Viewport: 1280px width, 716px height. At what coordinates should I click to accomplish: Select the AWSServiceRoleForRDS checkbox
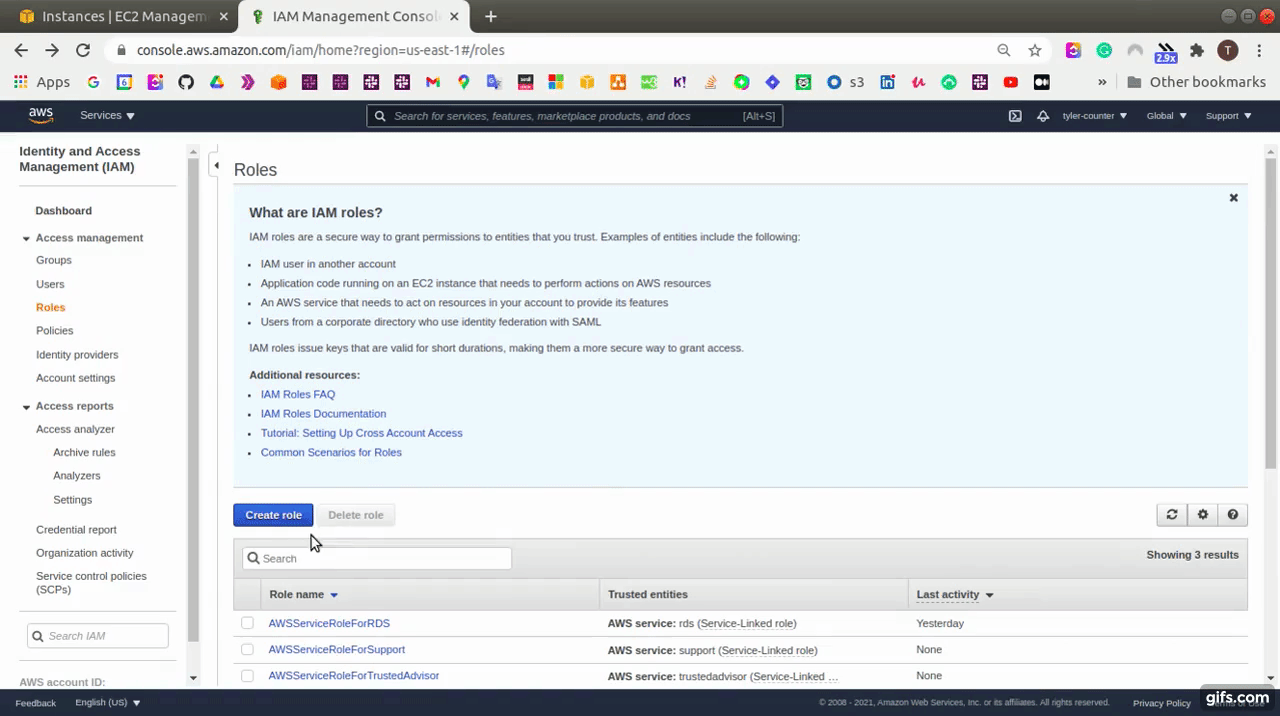[x=247, y=623]
